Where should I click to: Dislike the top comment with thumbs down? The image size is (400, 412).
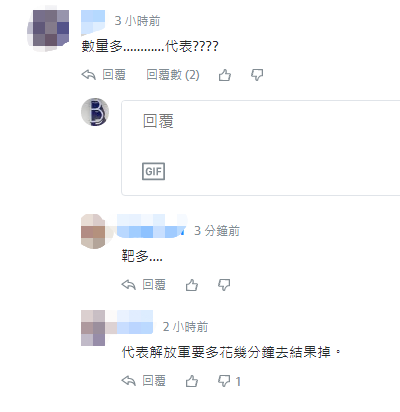click(x=257, y=75)
